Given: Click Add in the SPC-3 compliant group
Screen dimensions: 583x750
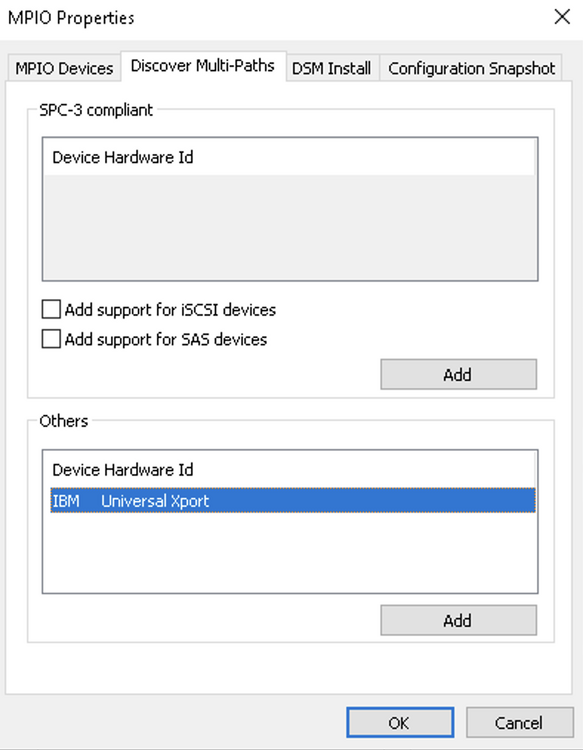Looking at the screenshot, I should pos(458,375).
